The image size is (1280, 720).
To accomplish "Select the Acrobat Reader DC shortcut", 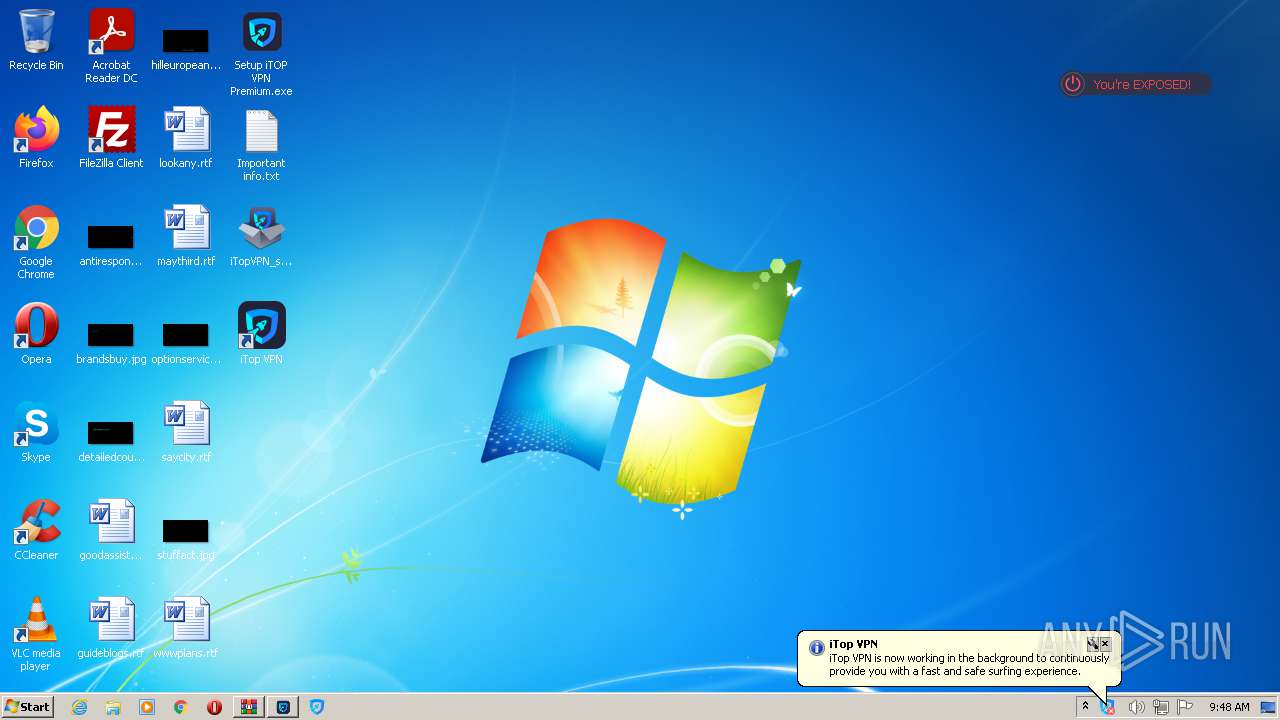I will (x=111, y=46).
